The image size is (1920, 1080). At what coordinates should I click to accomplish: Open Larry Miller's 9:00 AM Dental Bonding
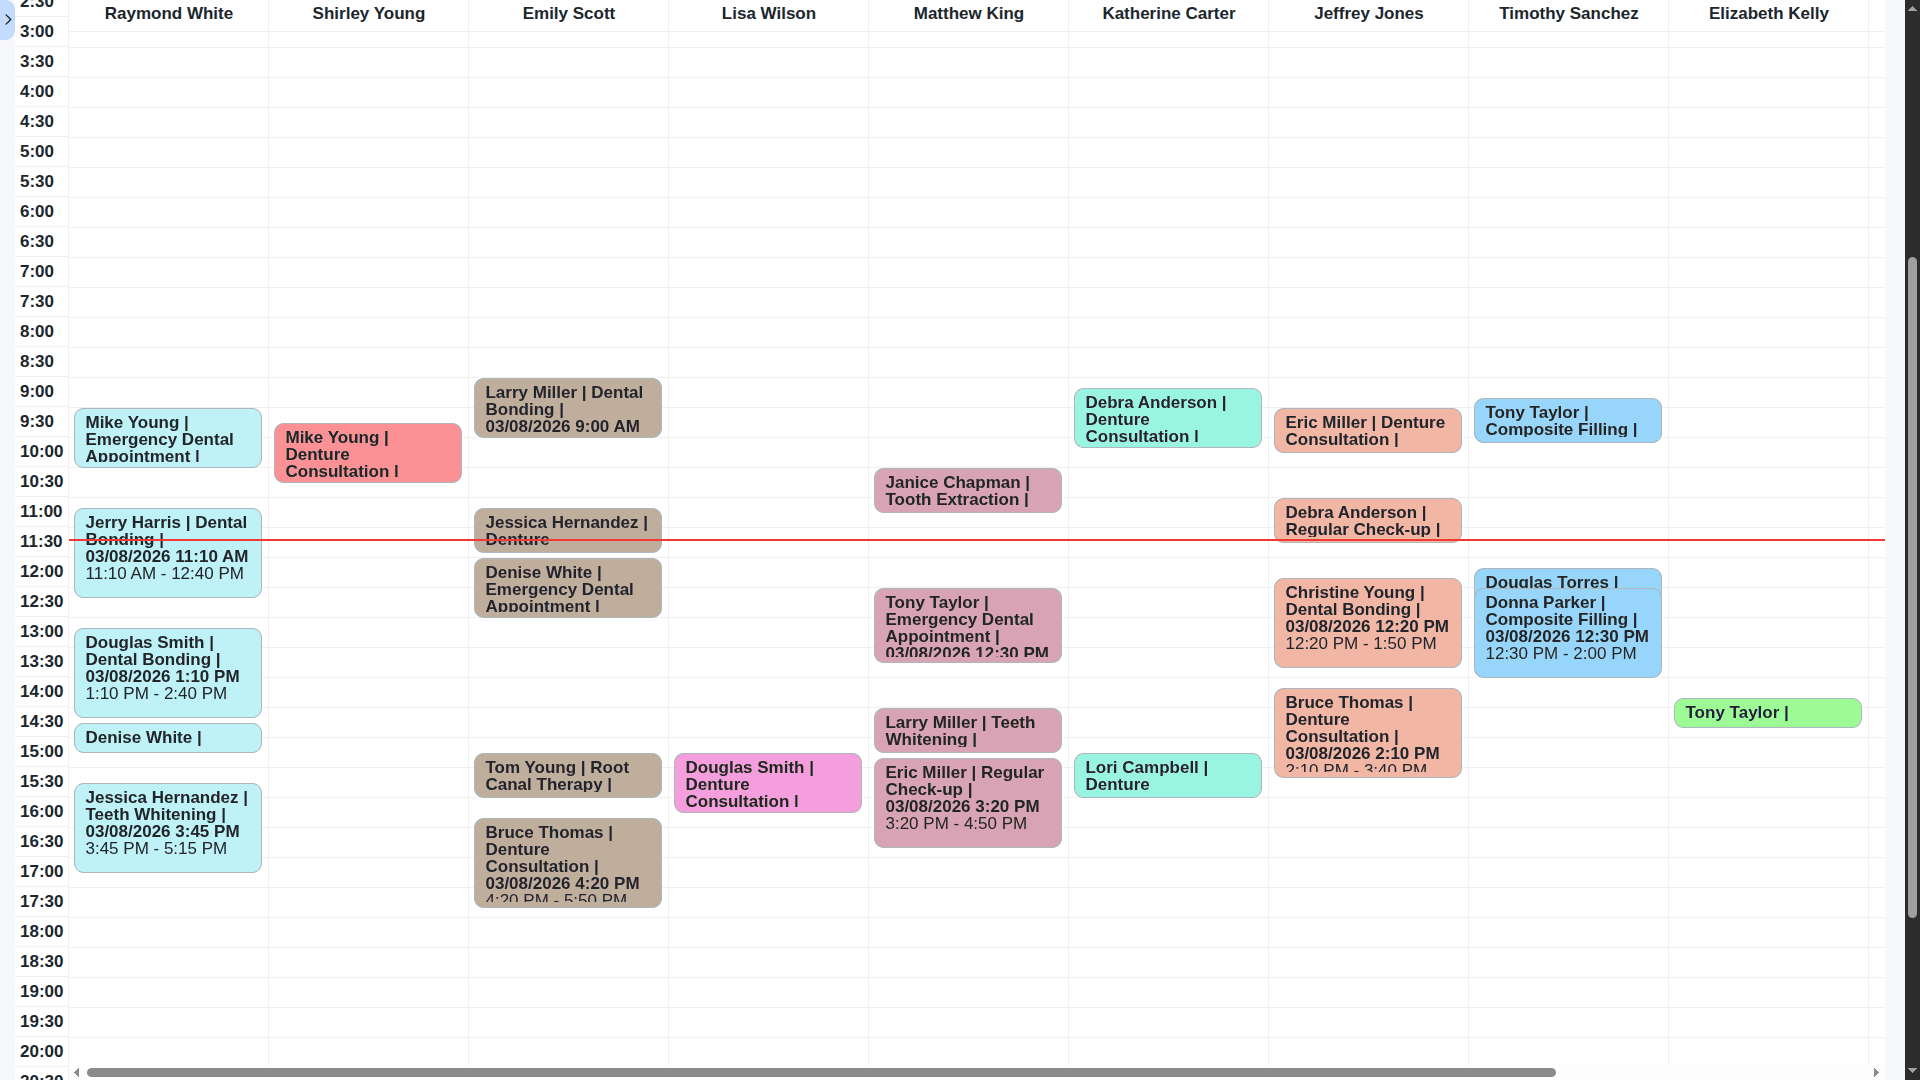click(567, 408)
